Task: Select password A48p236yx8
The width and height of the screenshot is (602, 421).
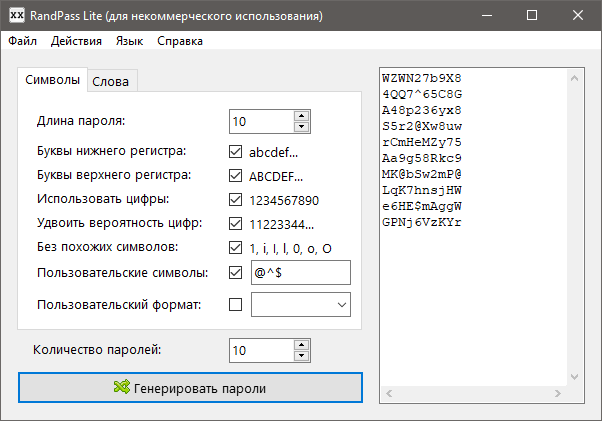Action: [422, 111]
